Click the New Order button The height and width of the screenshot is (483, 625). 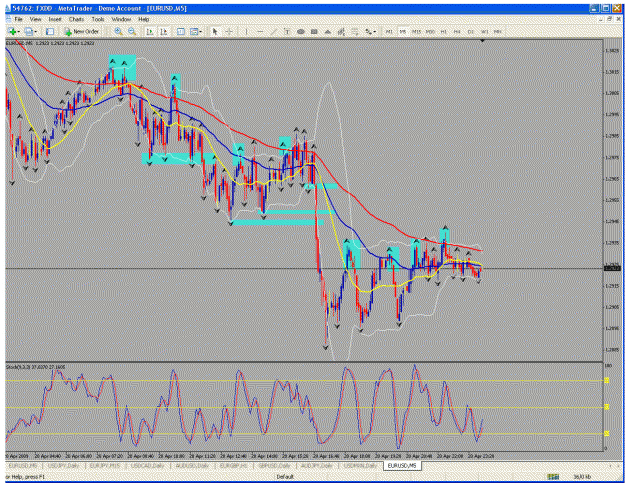[x=82, y=31]
